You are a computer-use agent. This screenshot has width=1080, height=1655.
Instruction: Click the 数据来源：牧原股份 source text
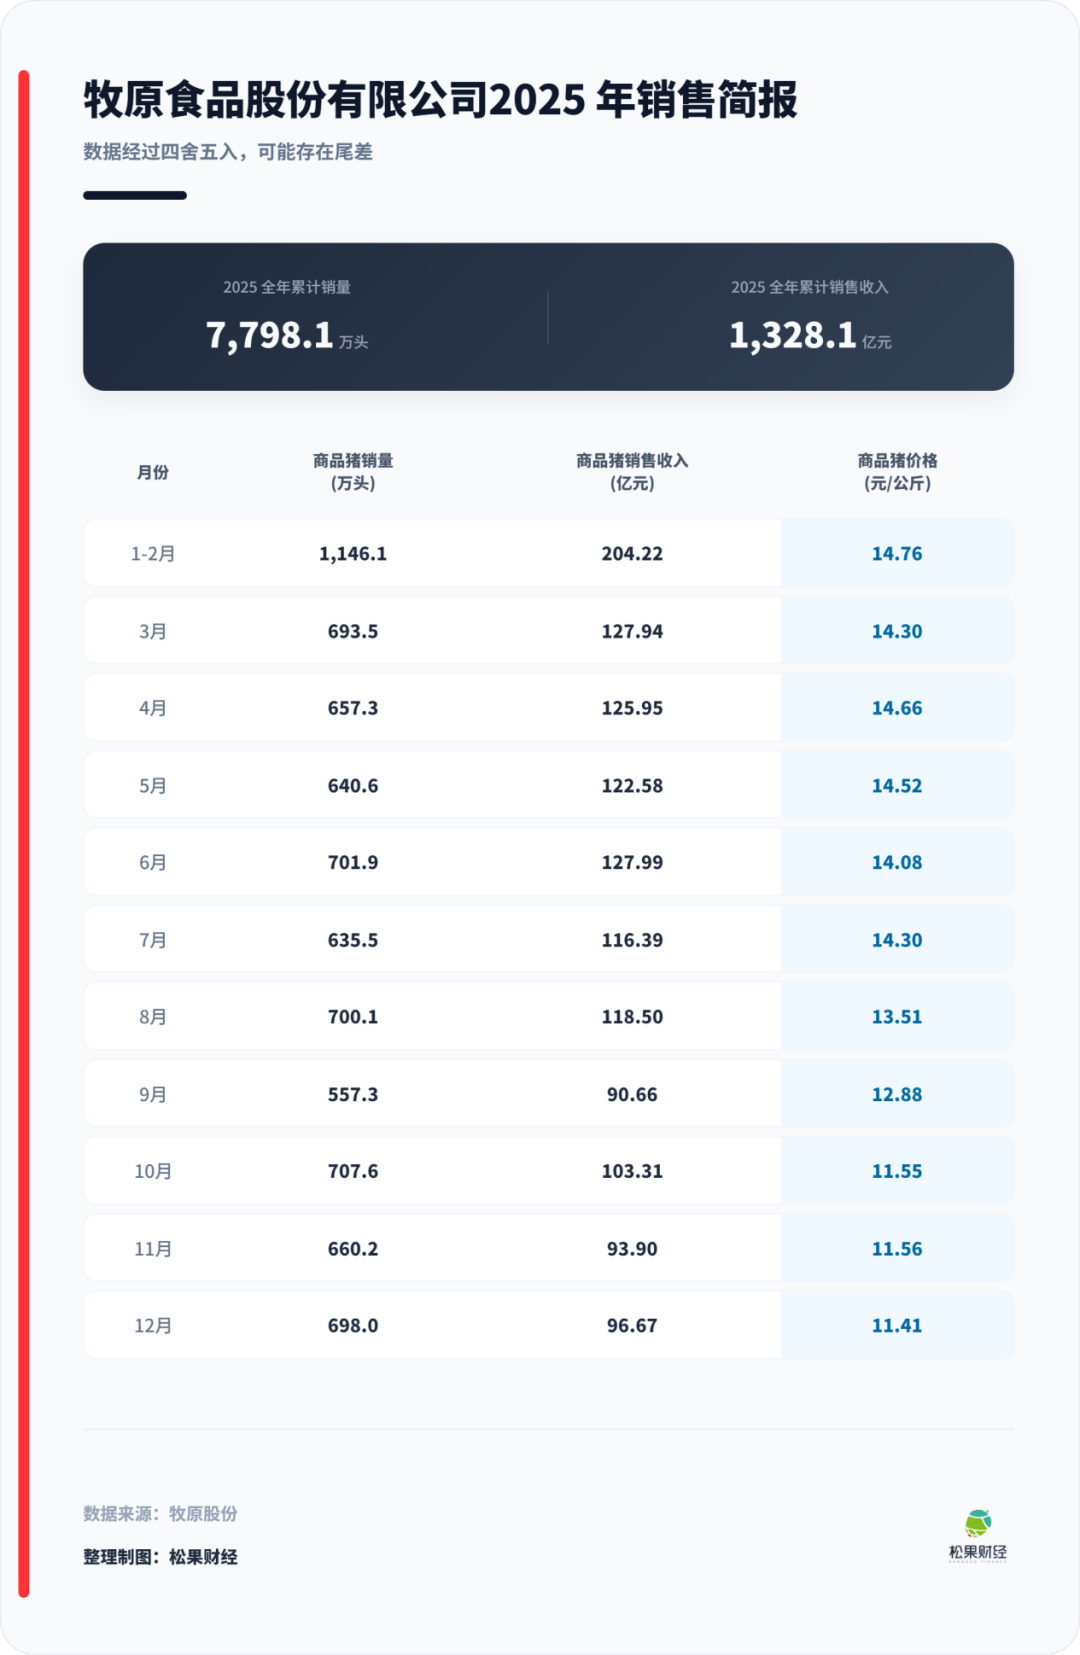click(x=160, y=1514)
